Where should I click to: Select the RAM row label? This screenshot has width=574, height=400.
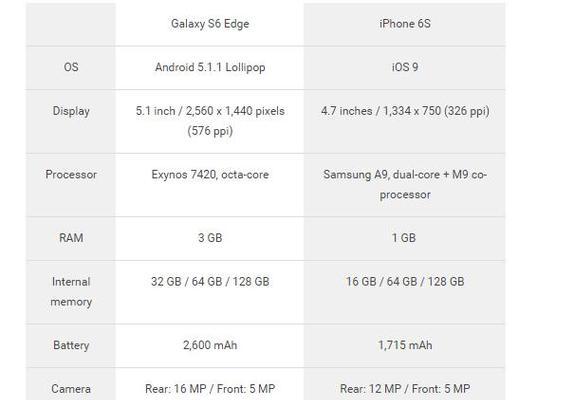71,238
